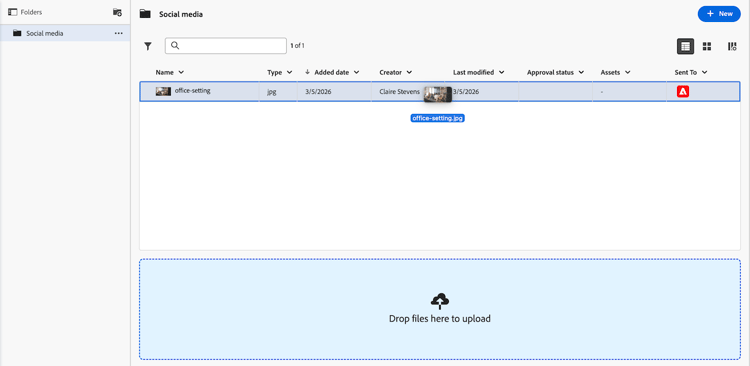Screen dimensions: 750x366
Task: Switch to table list view
Action: pyautogui.click(x=685, y=46)
